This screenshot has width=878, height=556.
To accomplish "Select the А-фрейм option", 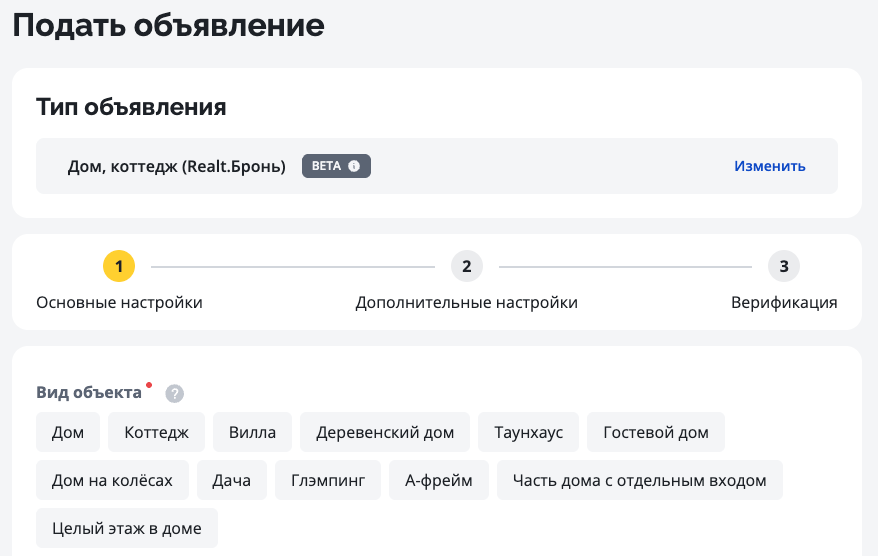I will (x=439, y=480).
